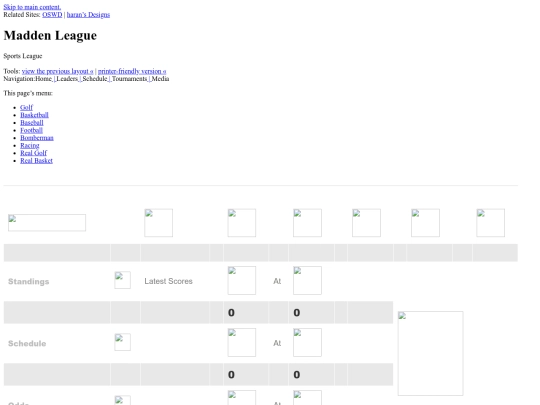Click the team image left of "At" in Latest Scores row

[x=242, y=280]
